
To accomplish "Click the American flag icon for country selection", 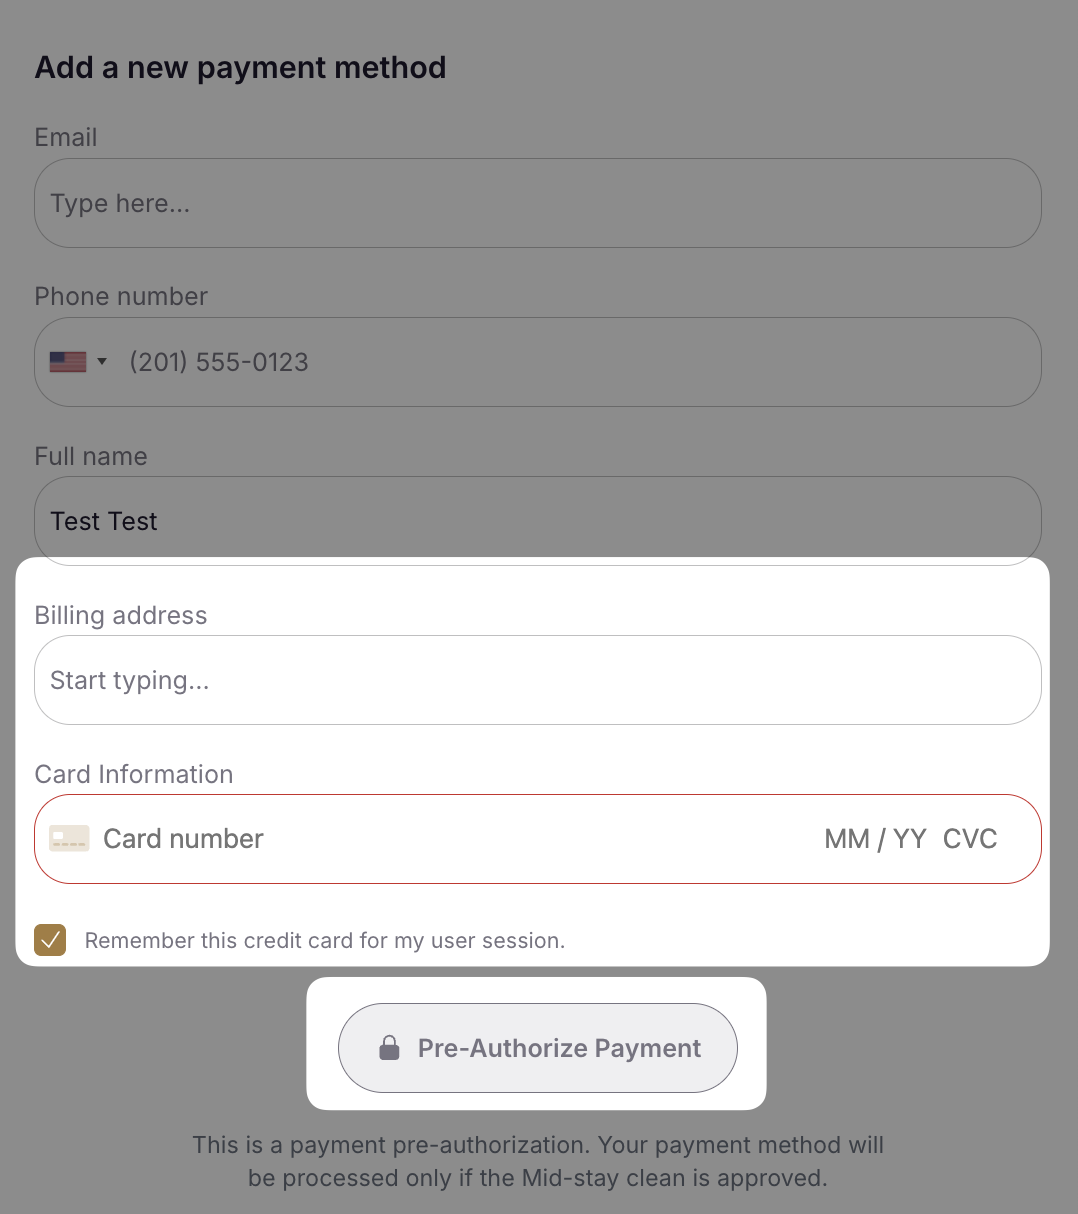I will tap(67, 361).
